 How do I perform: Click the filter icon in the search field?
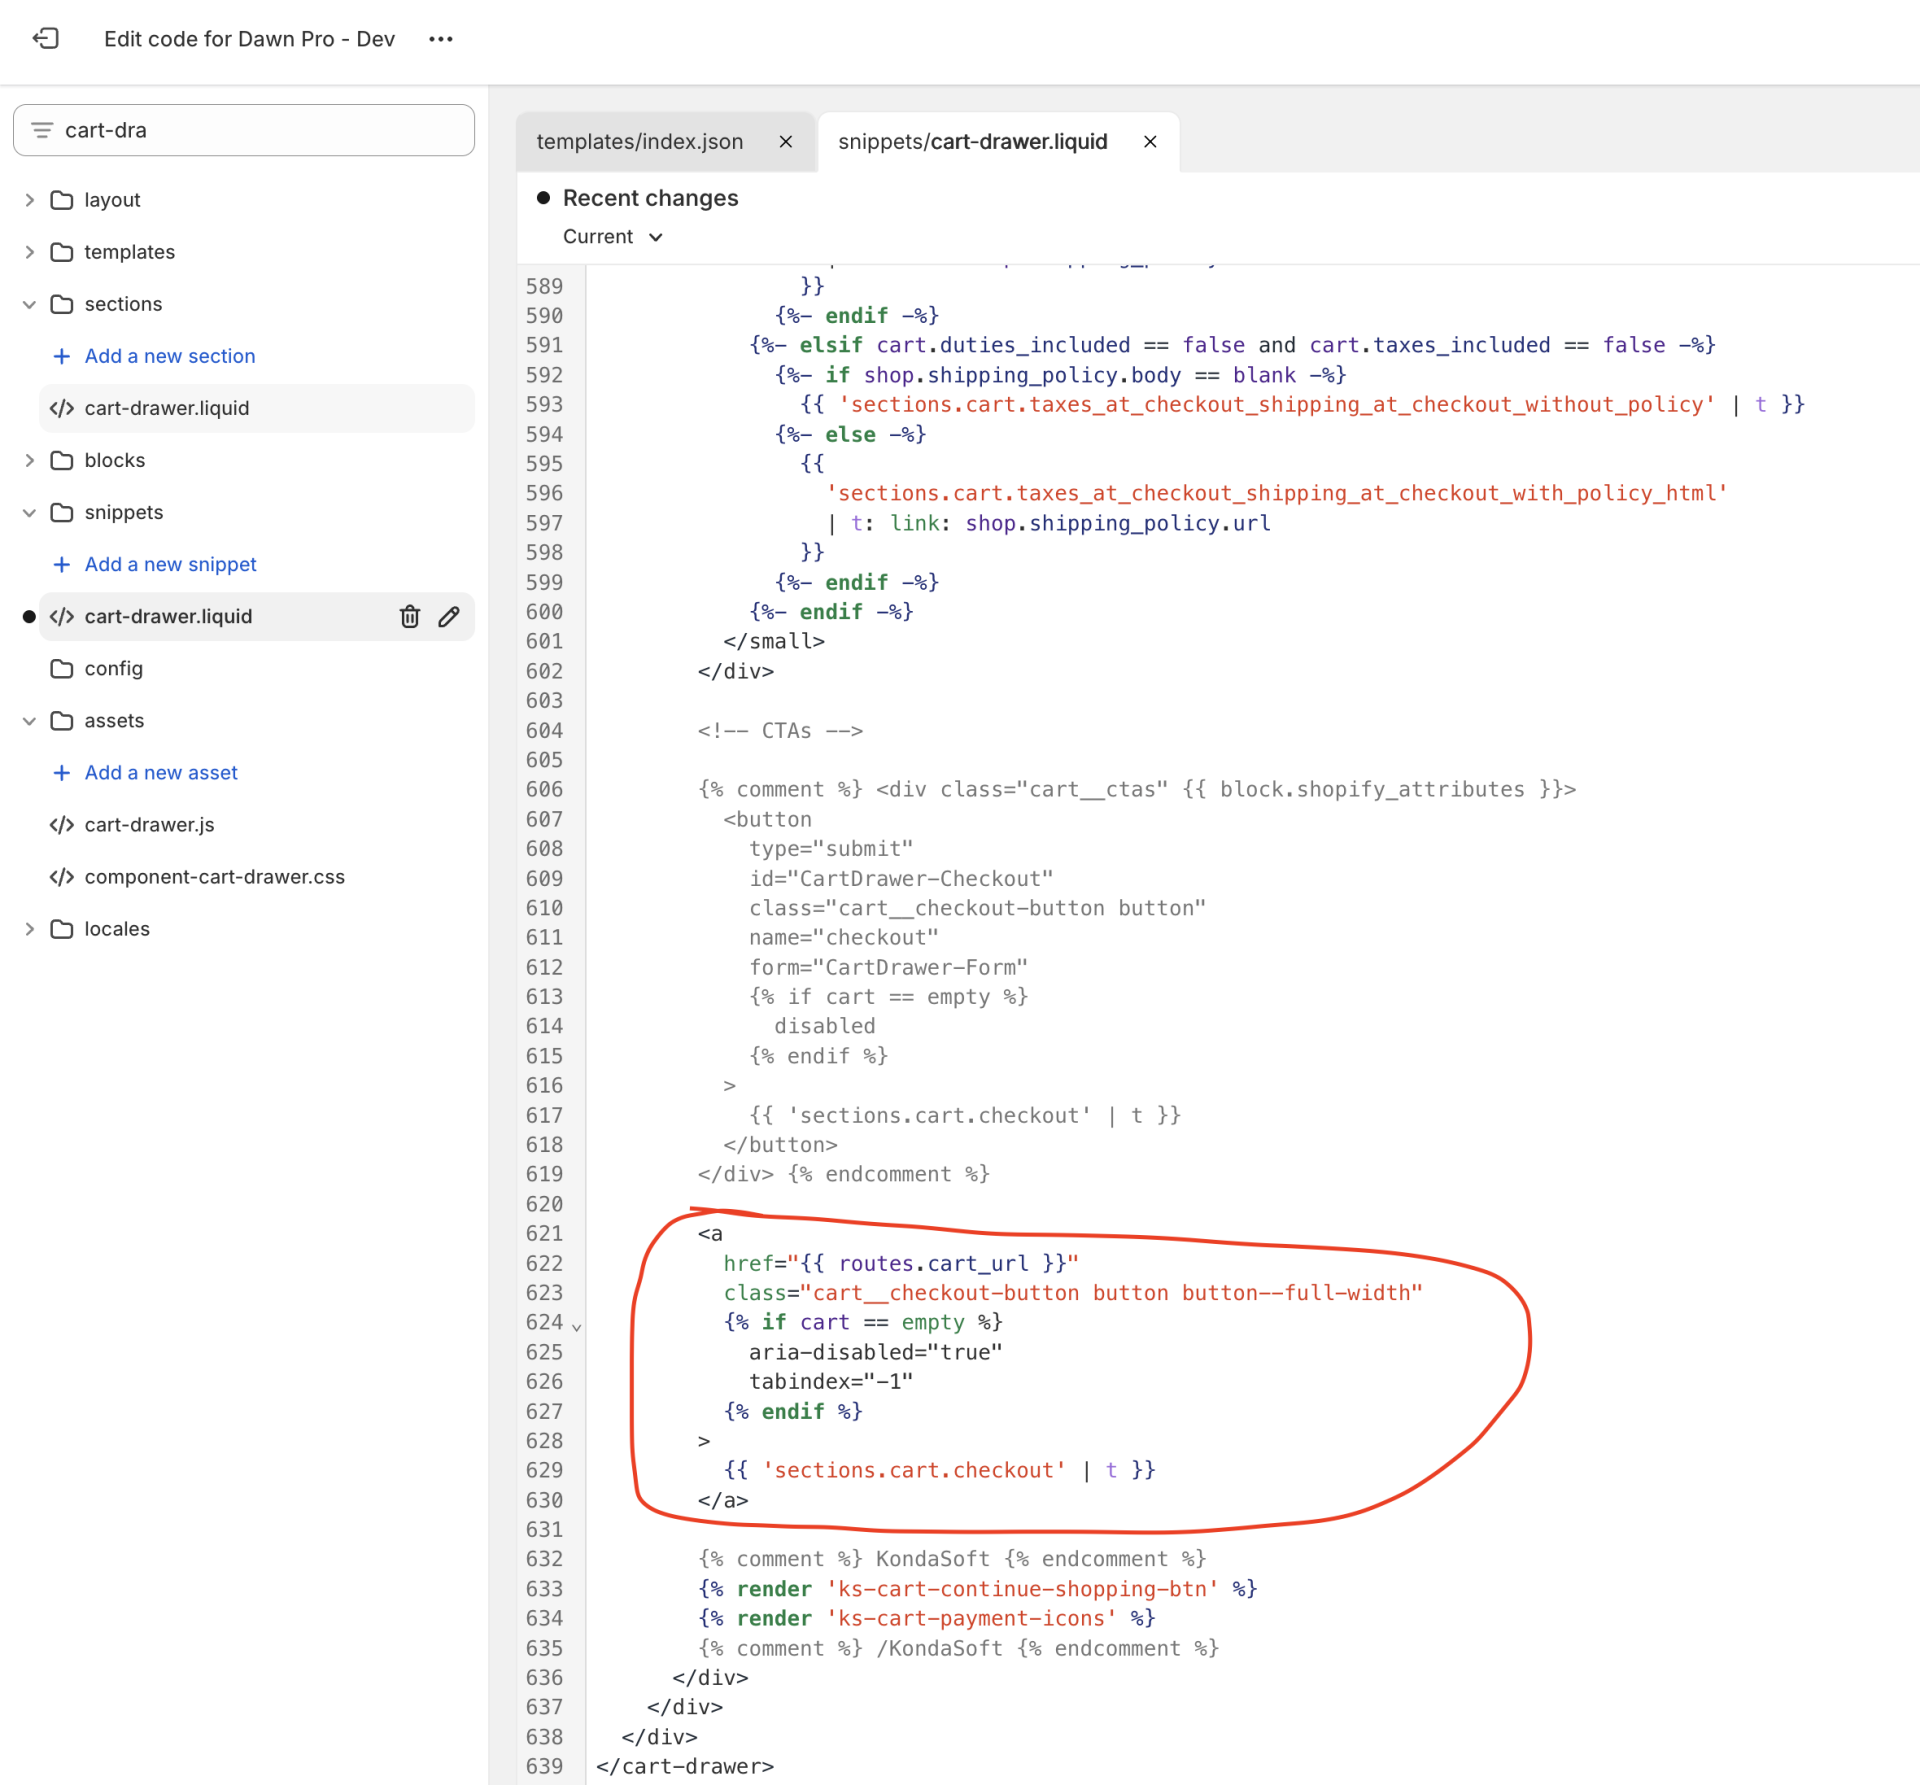pos(42,130)
